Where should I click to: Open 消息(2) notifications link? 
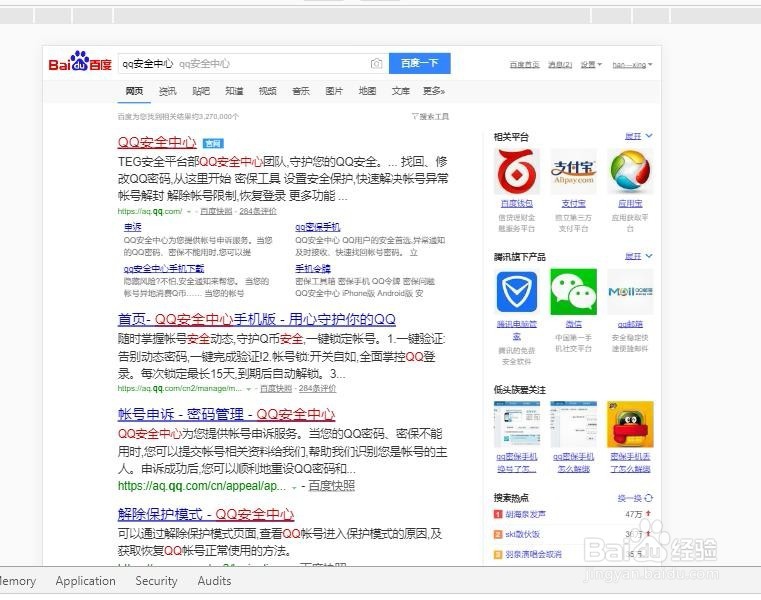pos(560,65)
